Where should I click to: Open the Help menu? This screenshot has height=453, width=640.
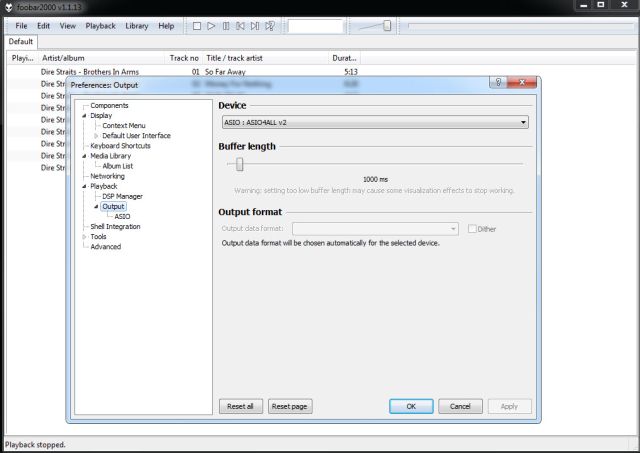pyautogui.click(x=166, y=26)
